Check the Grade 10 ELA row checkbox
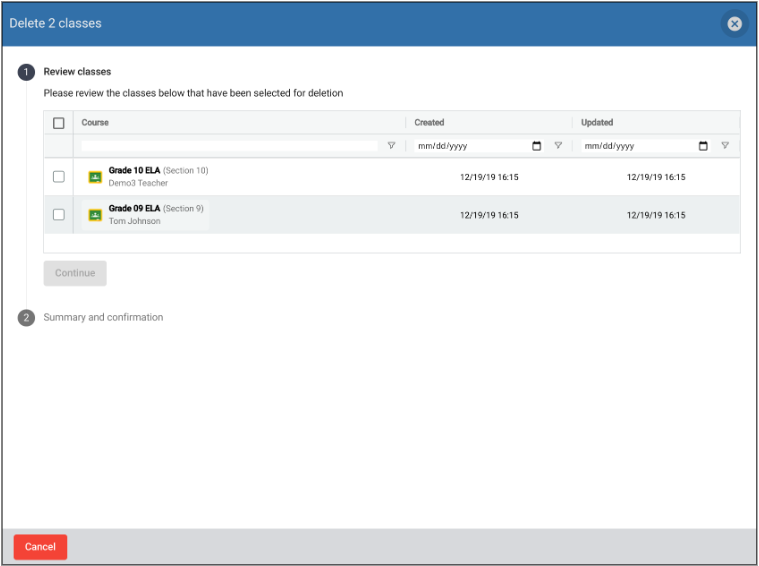Viewport: 759px width, 566px height. pos(59,177)
